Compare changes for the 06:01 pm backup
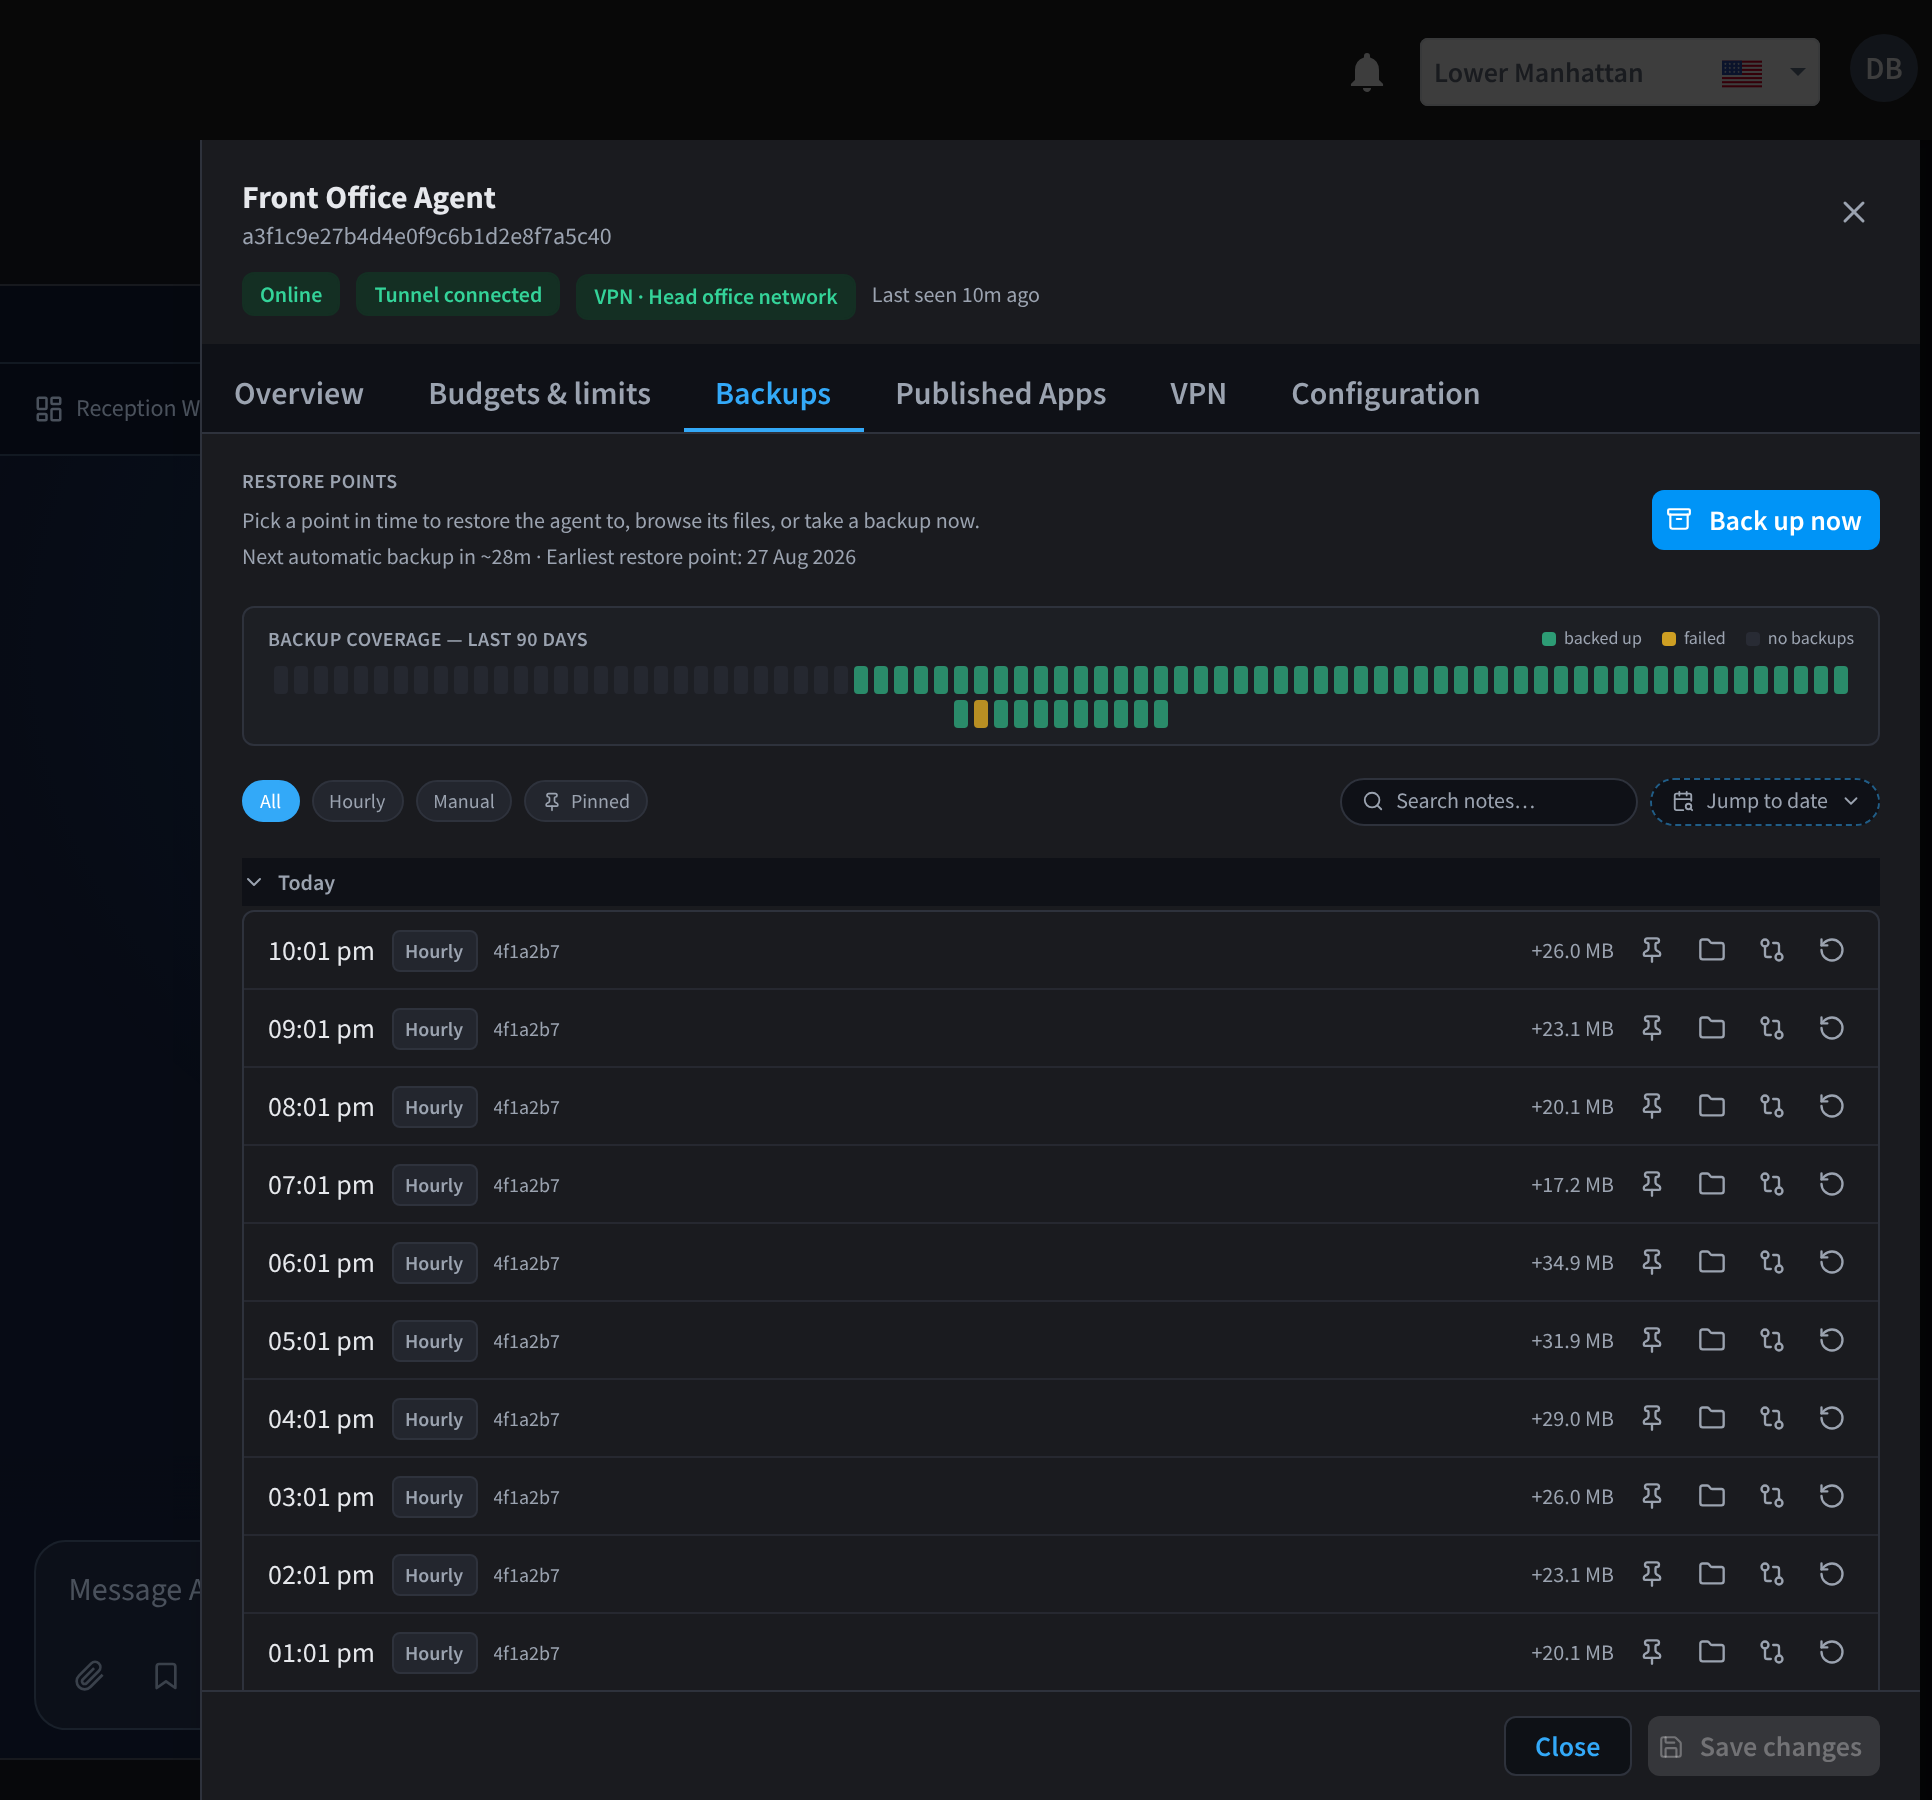 tap(1772, 1262)
